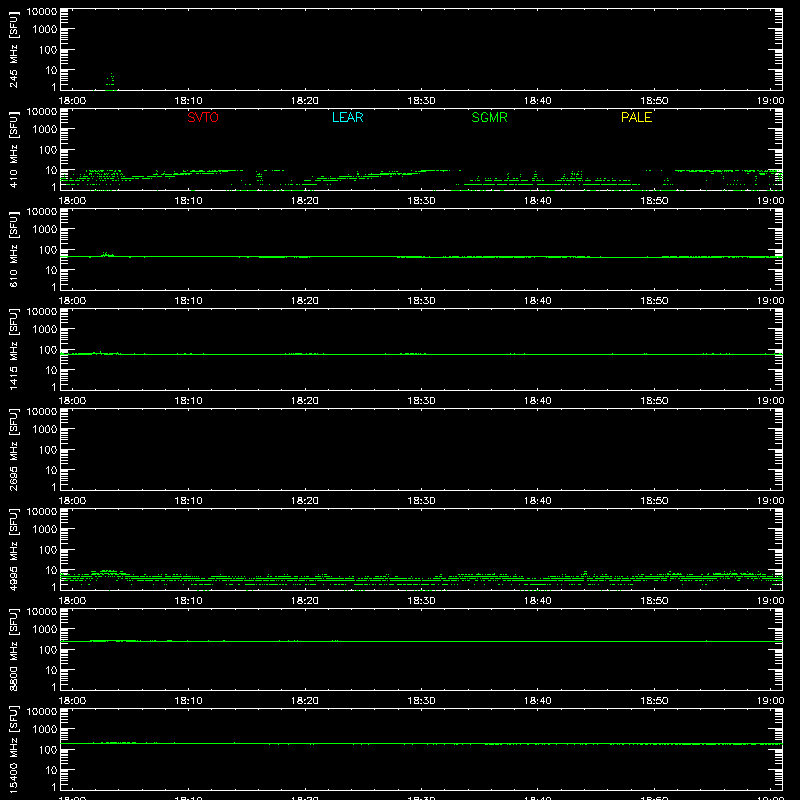This screenshot has width=800, height=800.
Task: Select the 2695 MHz [SFU] axis title
Action: click(14, 449)
